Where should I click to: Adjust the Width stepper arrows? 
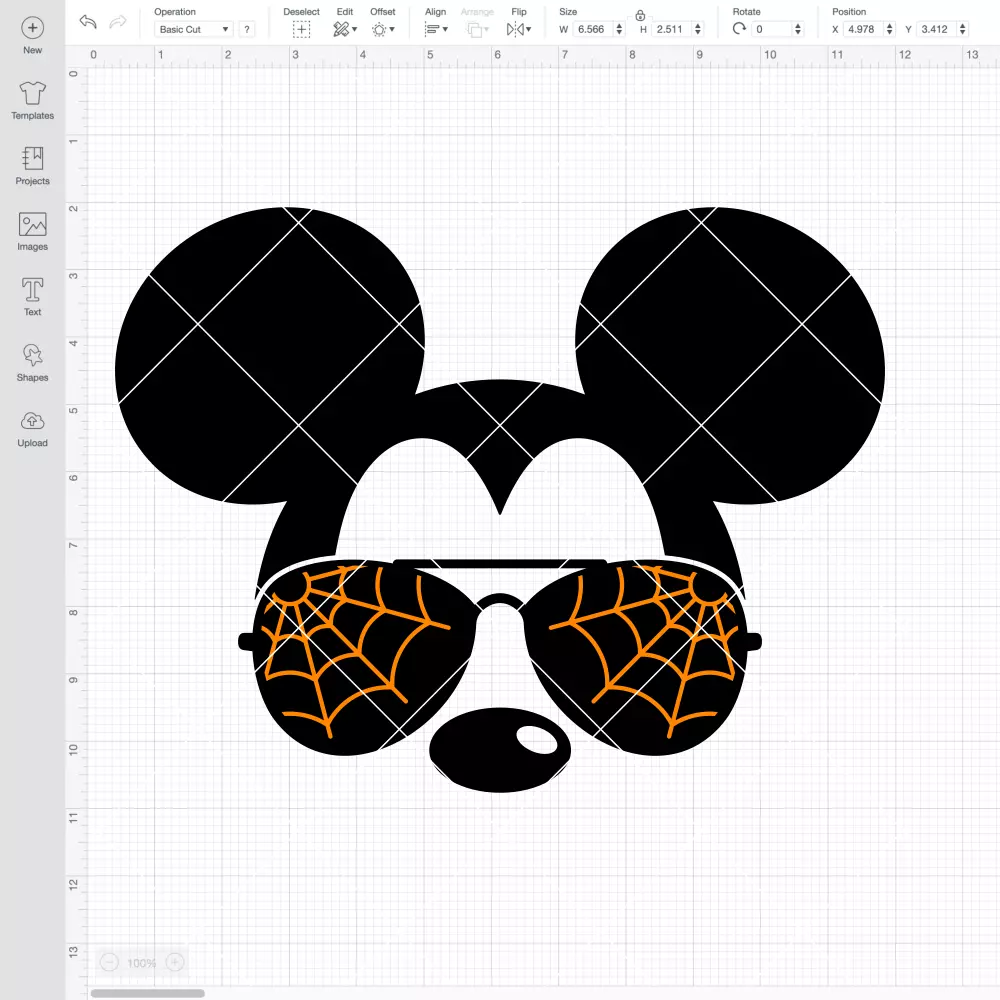tap(619, 29)
